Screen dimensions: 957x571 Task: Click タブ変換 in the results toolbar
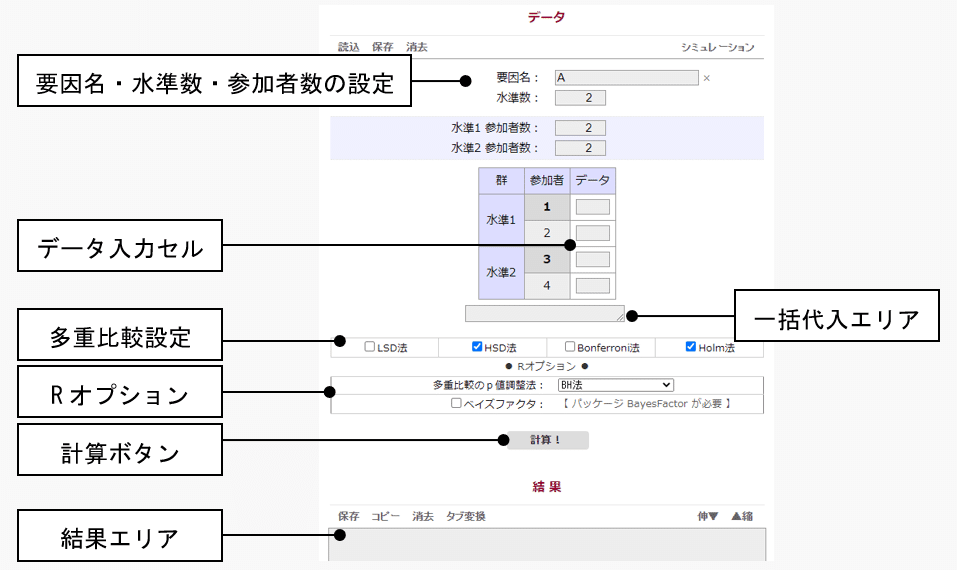(466, 516)
